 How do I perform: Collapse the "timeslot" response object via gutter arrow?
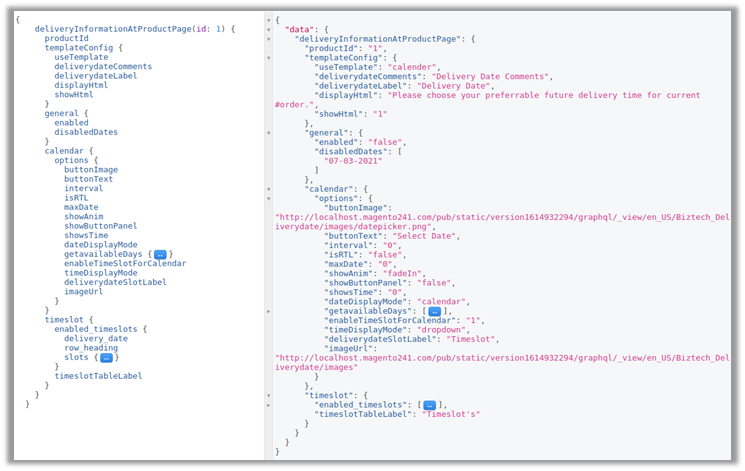[268, 395]
